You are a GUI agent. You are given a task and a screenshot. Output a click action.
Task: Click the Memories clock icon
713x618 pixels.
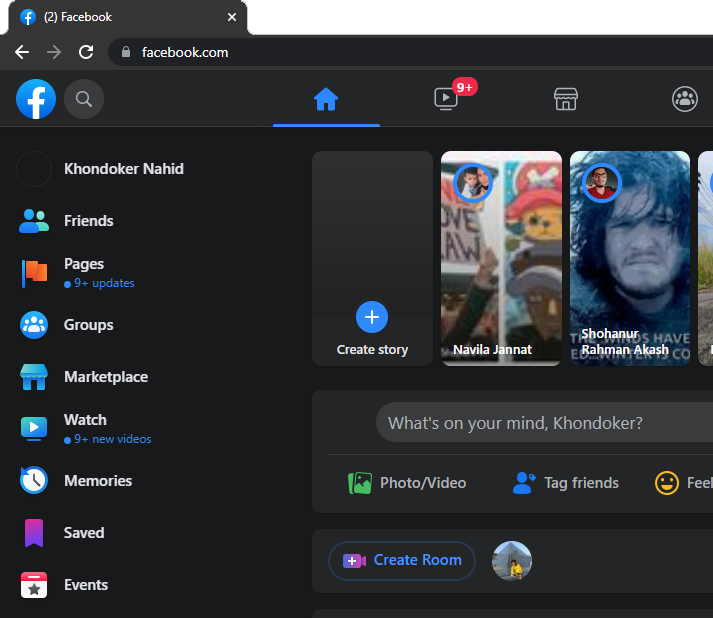click(34, 480)
